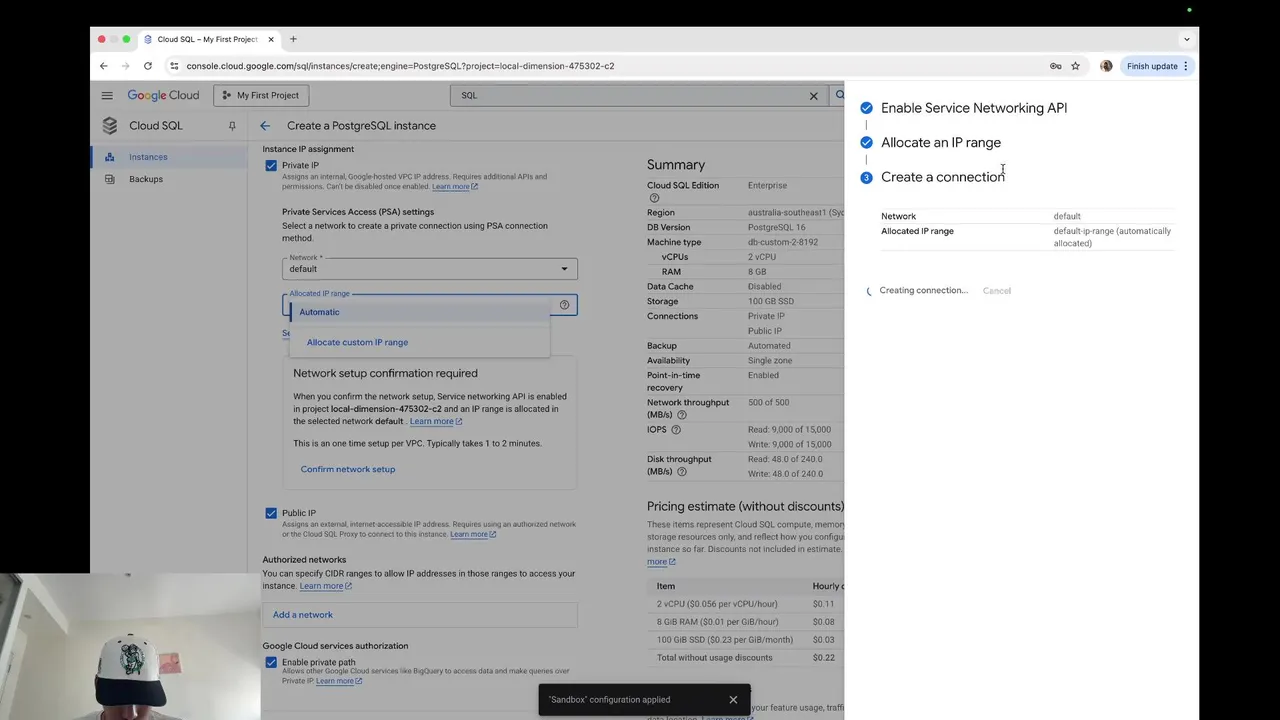Open Learn more link in network setup box
Screen dimensions: 1280x720
(x=436, y=421)
